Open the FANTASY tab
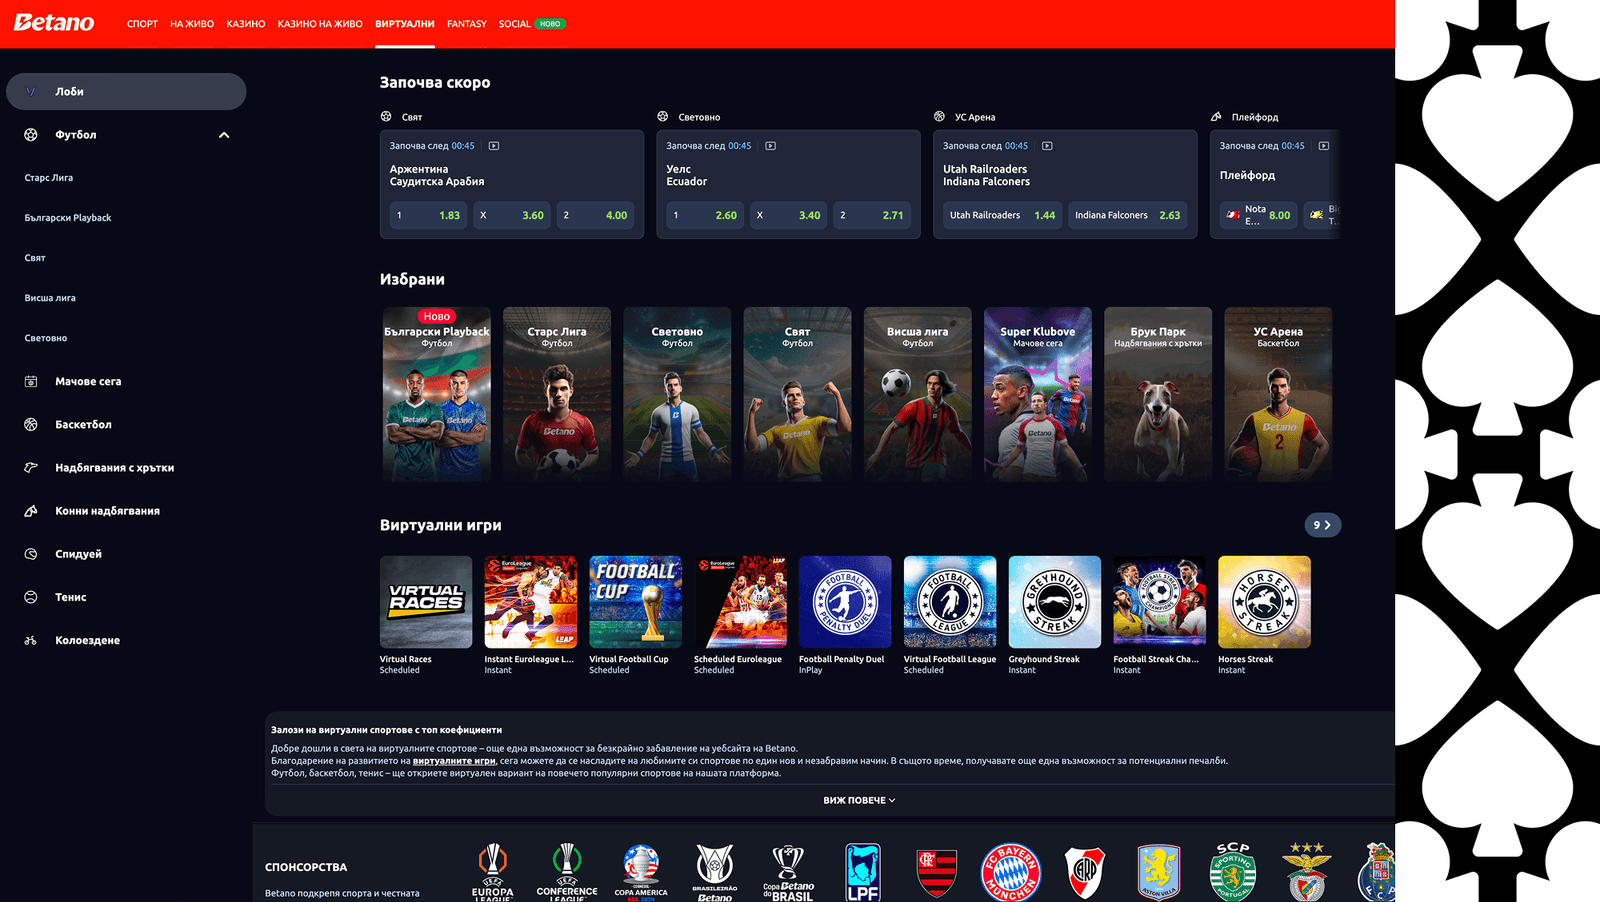 [x=466, y=24]
